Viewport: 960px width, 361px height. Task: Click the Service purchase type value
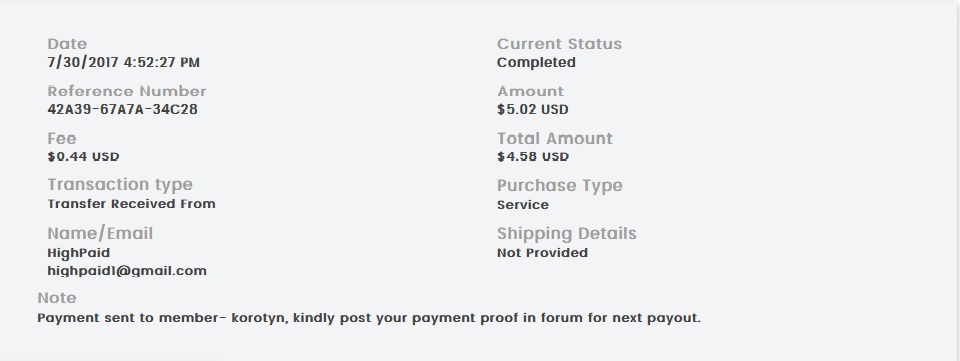(x=523, y=205)
